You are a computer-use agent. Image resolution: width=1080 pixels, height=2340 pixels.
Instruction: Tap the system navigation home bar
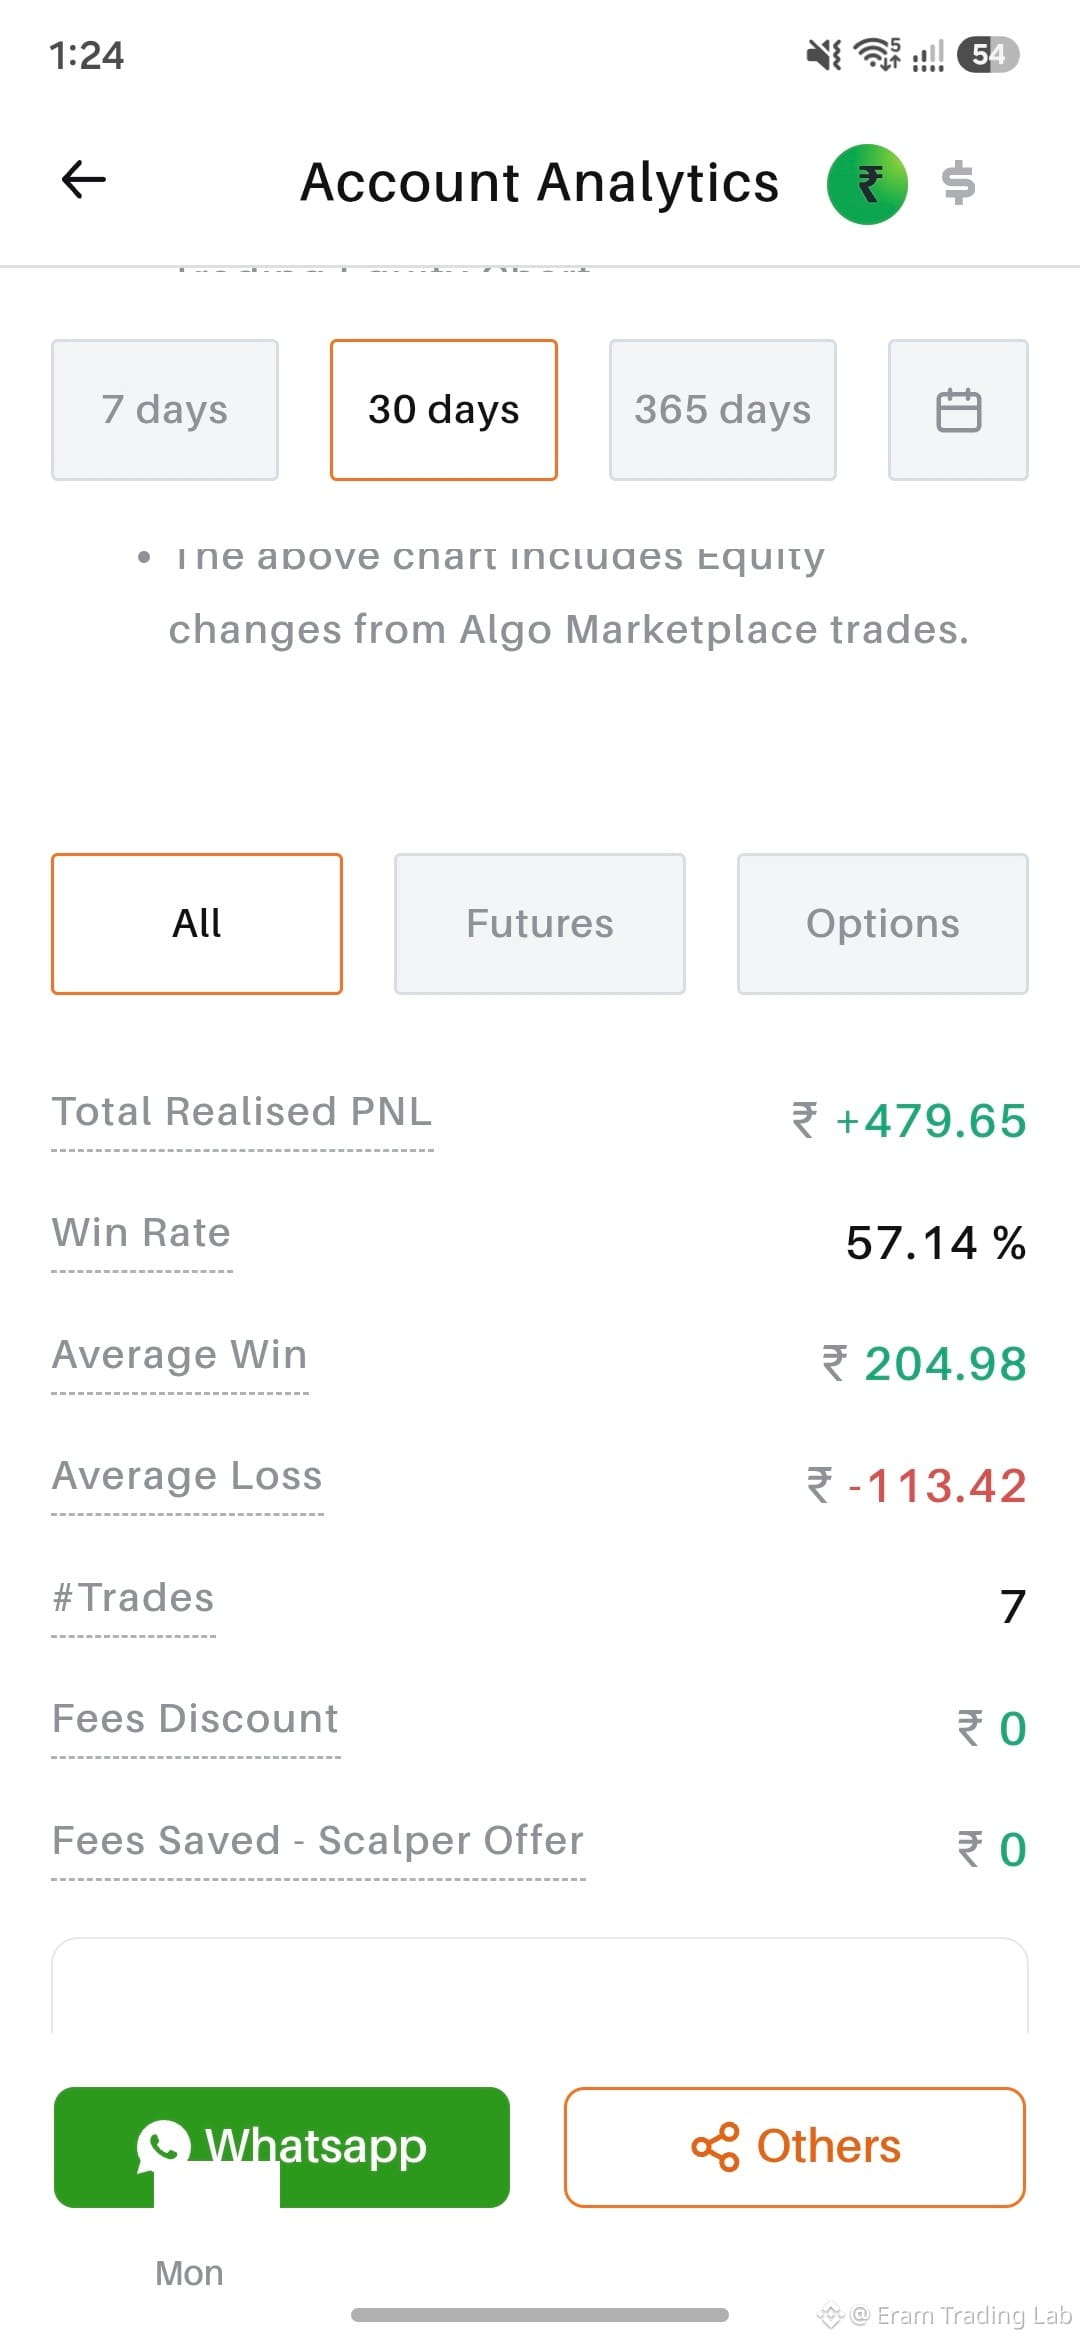pos(540,2315)
